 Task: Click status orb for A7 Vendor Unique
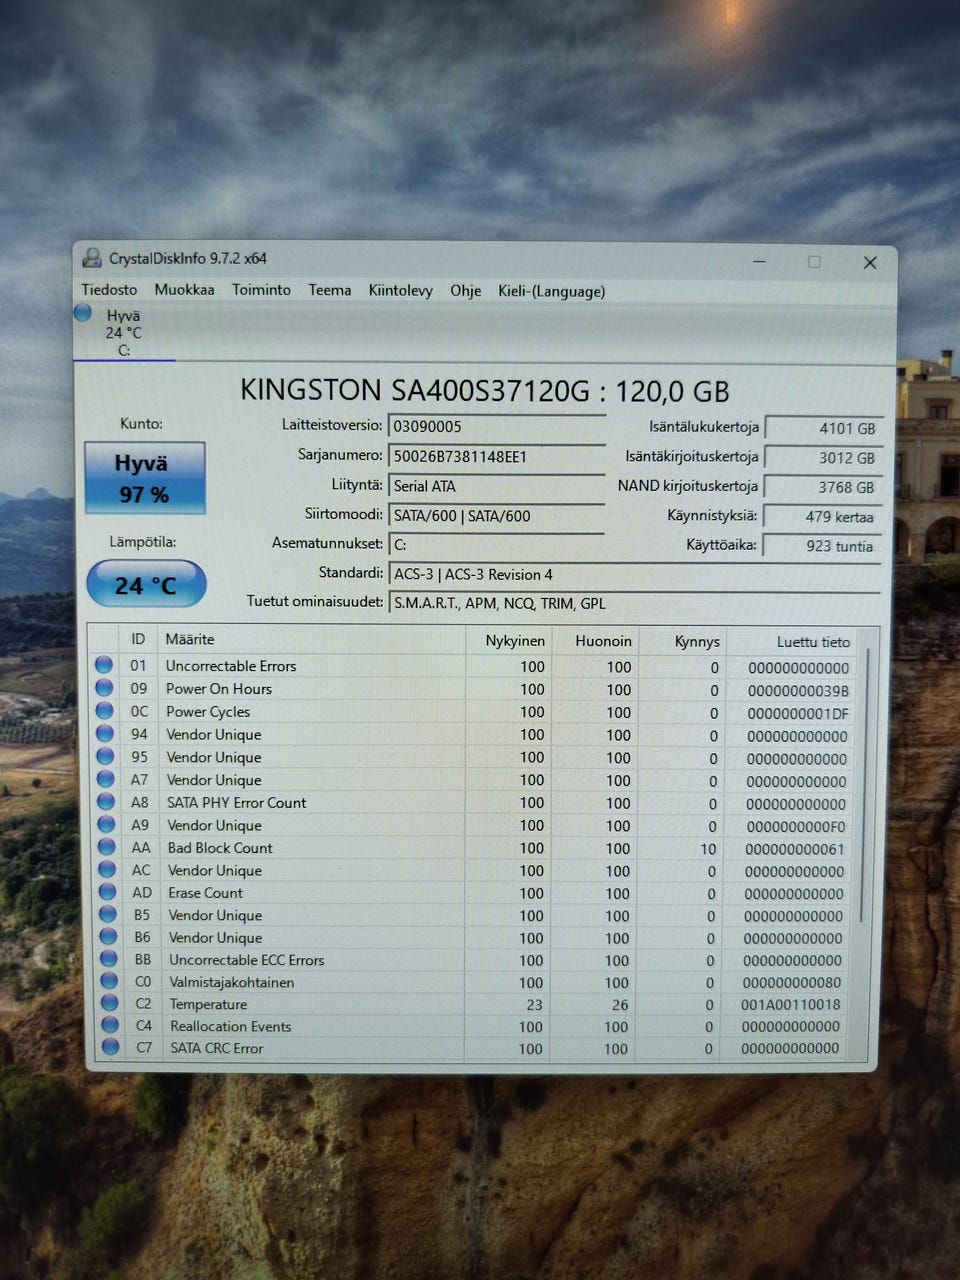pos(105,778)
